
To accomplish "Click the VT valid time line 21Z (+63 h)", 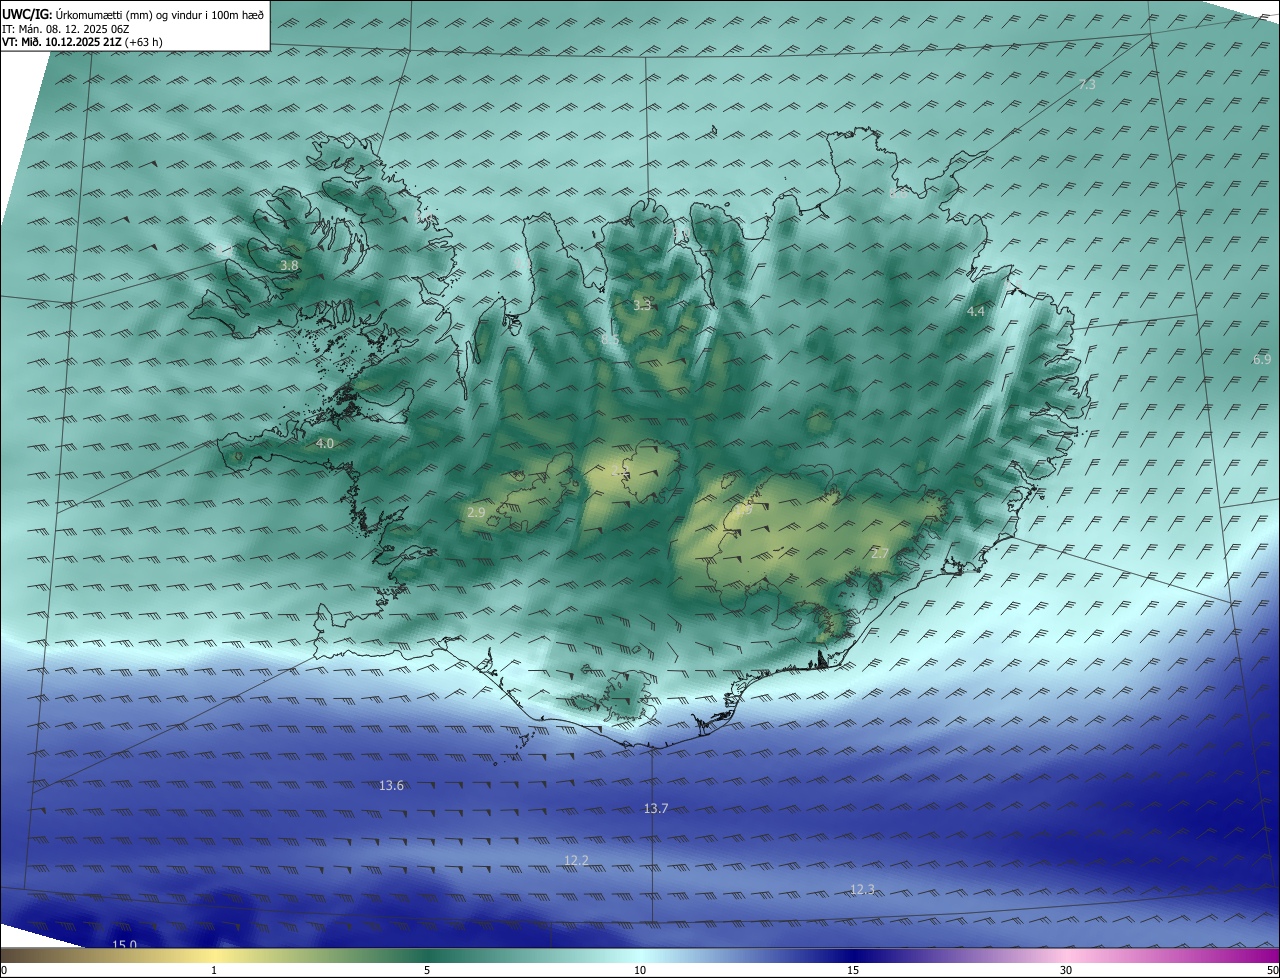I will click(83, 43).
